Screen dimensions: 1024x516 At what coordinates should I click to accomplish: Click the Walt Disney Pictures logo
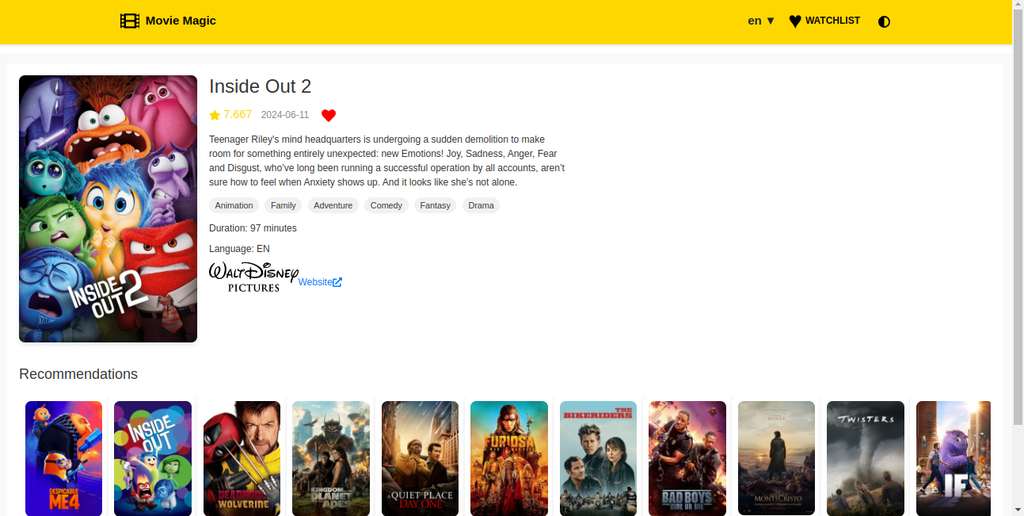pos(253,277)
